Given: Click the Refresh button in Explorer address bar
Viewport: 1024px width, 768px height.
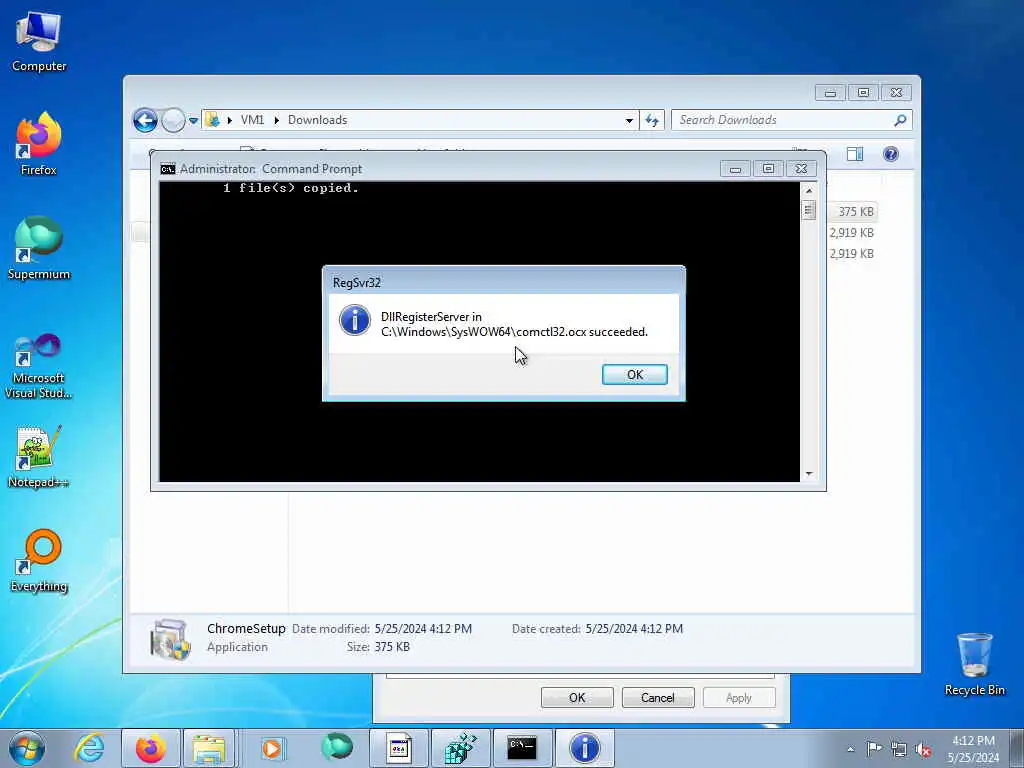Looking at the screenshot, I should 652,120.
